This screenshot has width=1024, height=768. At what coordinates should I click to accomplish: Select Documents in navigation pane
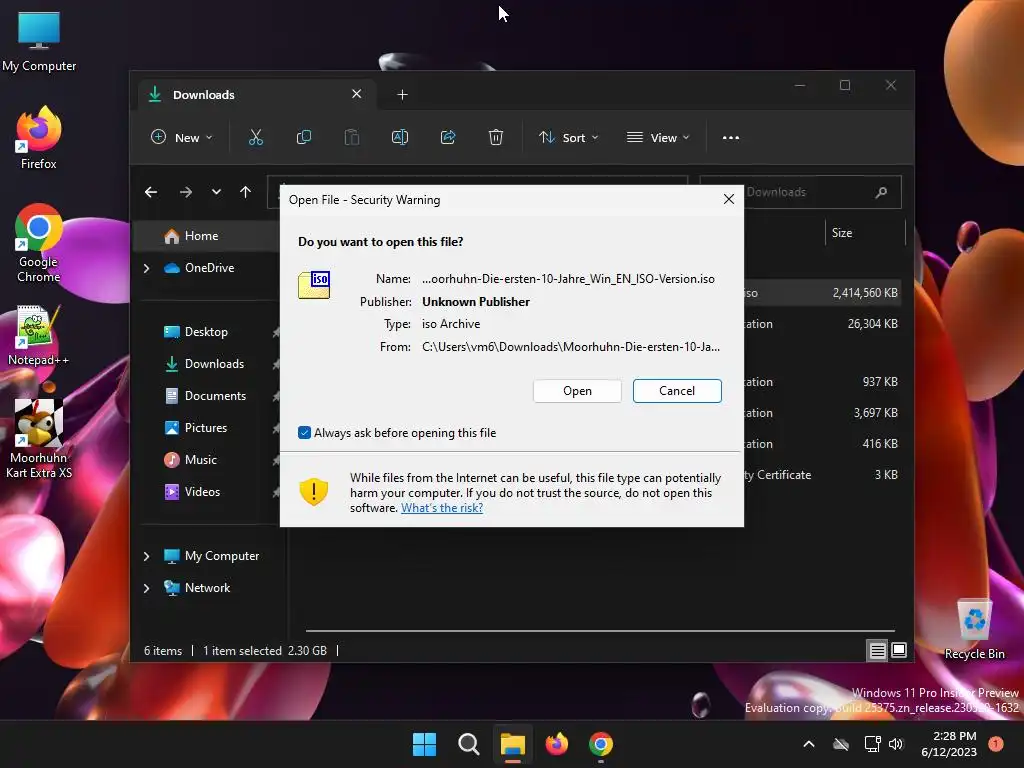coord(206,396)
